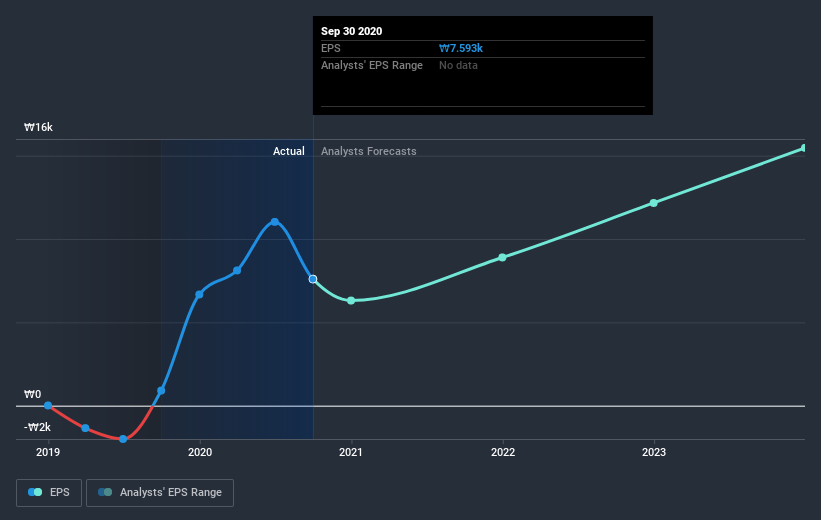Screen dimensions: 821x520
Task: Click the 2019 x-axis label
Action: (x=48, y=452)
